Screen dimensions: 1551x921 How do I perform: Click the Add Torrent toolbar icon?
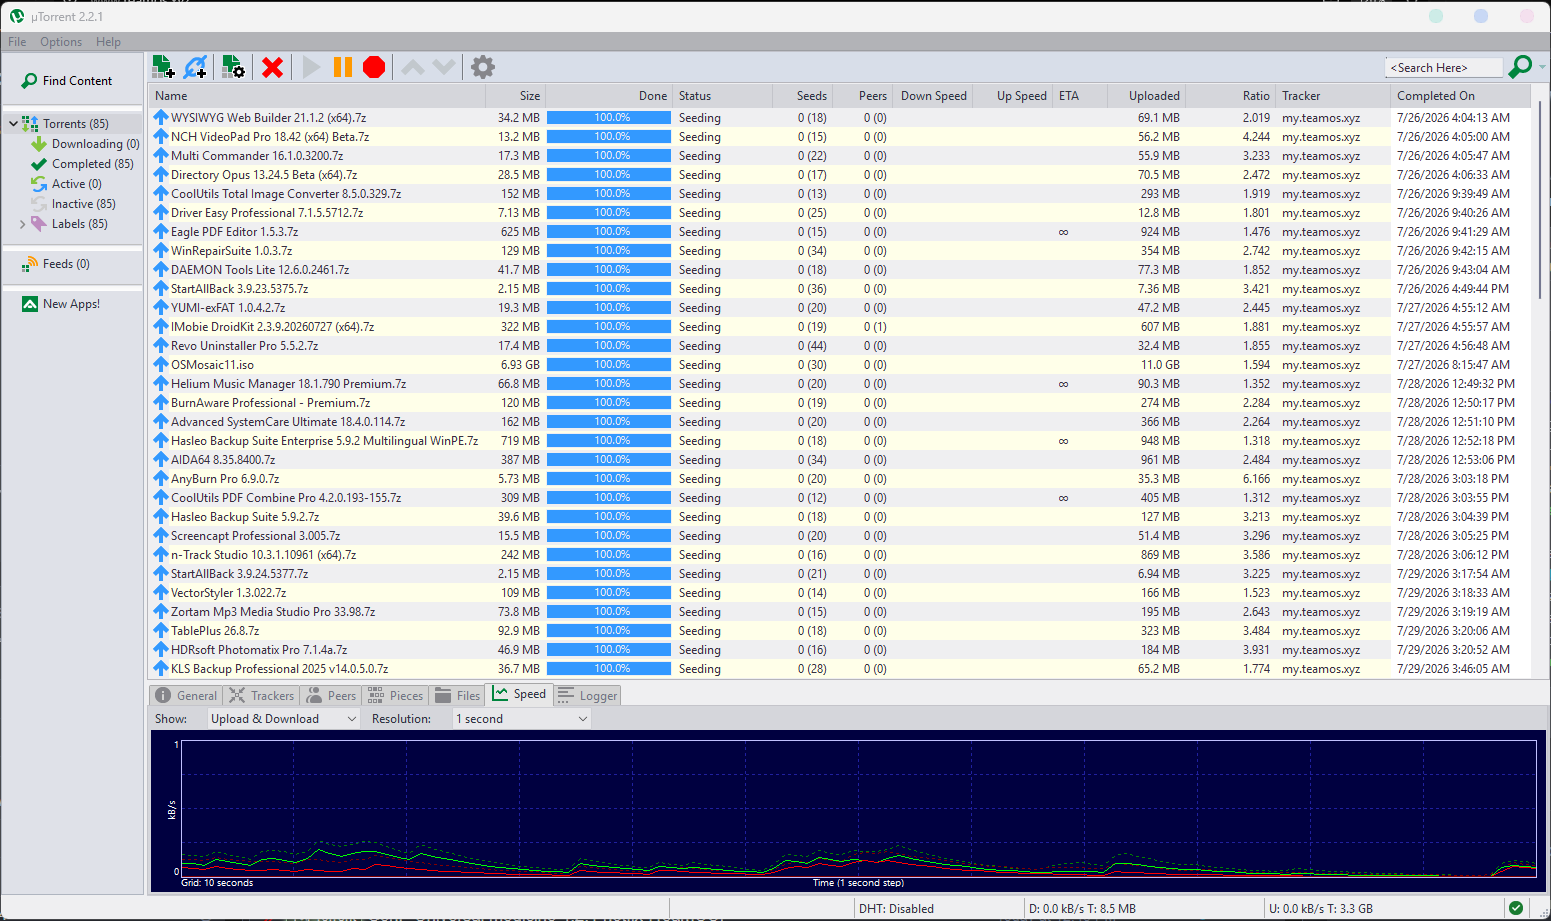163,67
